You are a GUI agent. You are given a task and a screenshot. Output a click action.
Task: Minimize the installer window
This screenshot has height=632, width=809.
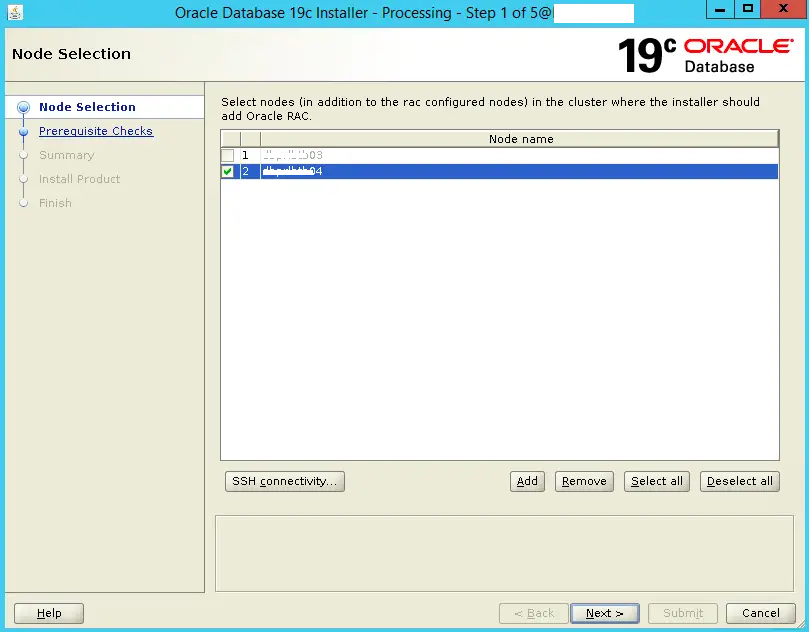720,9
